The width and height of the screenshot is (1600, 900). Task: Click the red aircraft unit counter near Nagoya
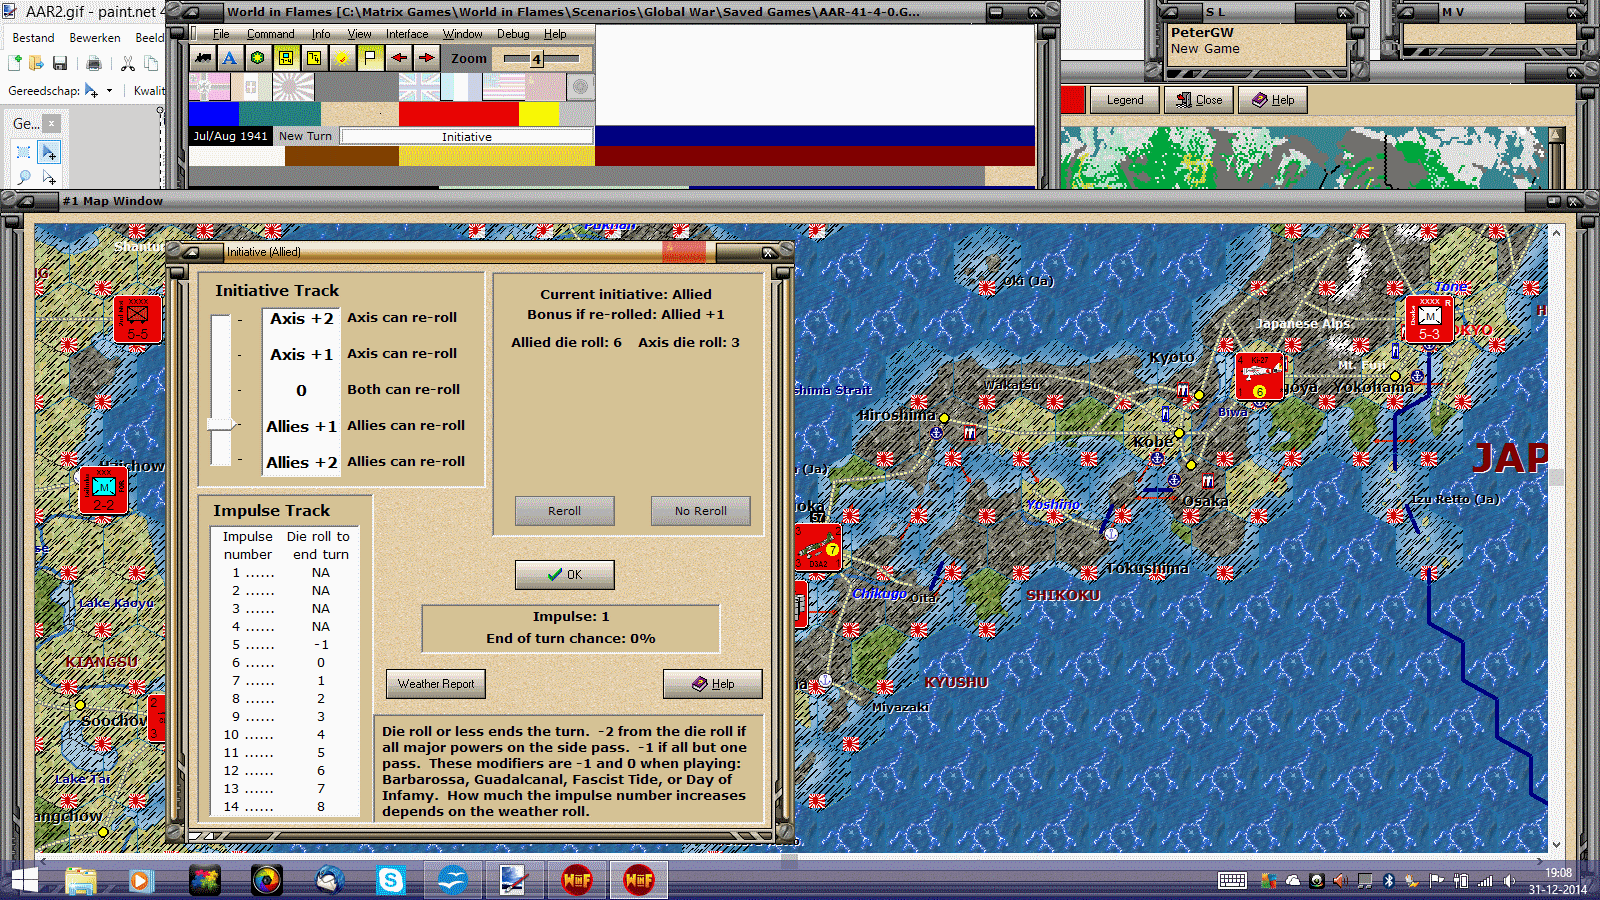pos(1259,376)
